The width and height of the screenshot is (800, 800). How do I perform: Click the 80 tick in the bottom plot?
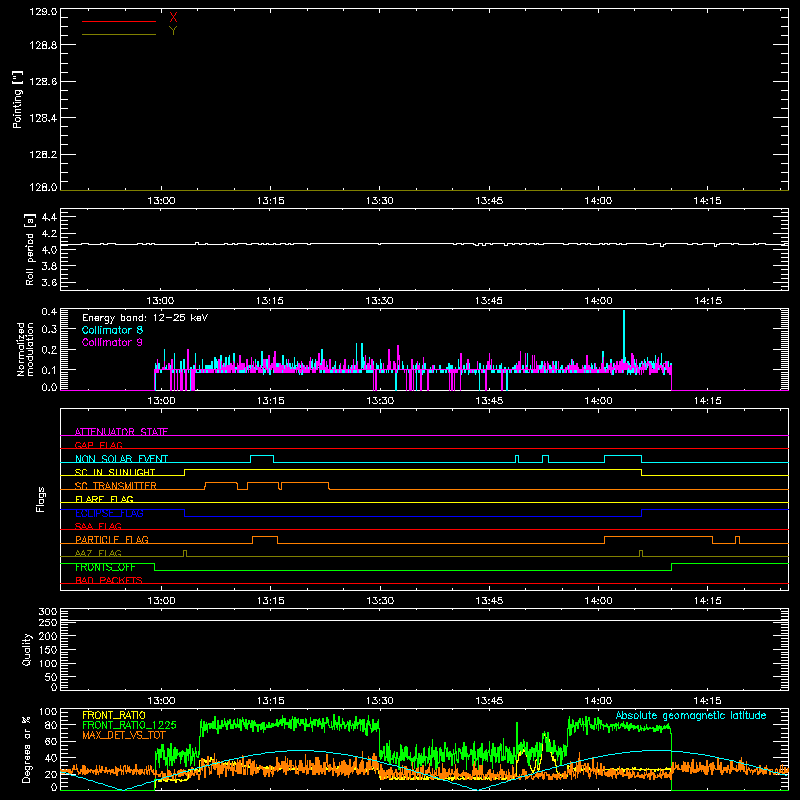[x=51, y=725]
